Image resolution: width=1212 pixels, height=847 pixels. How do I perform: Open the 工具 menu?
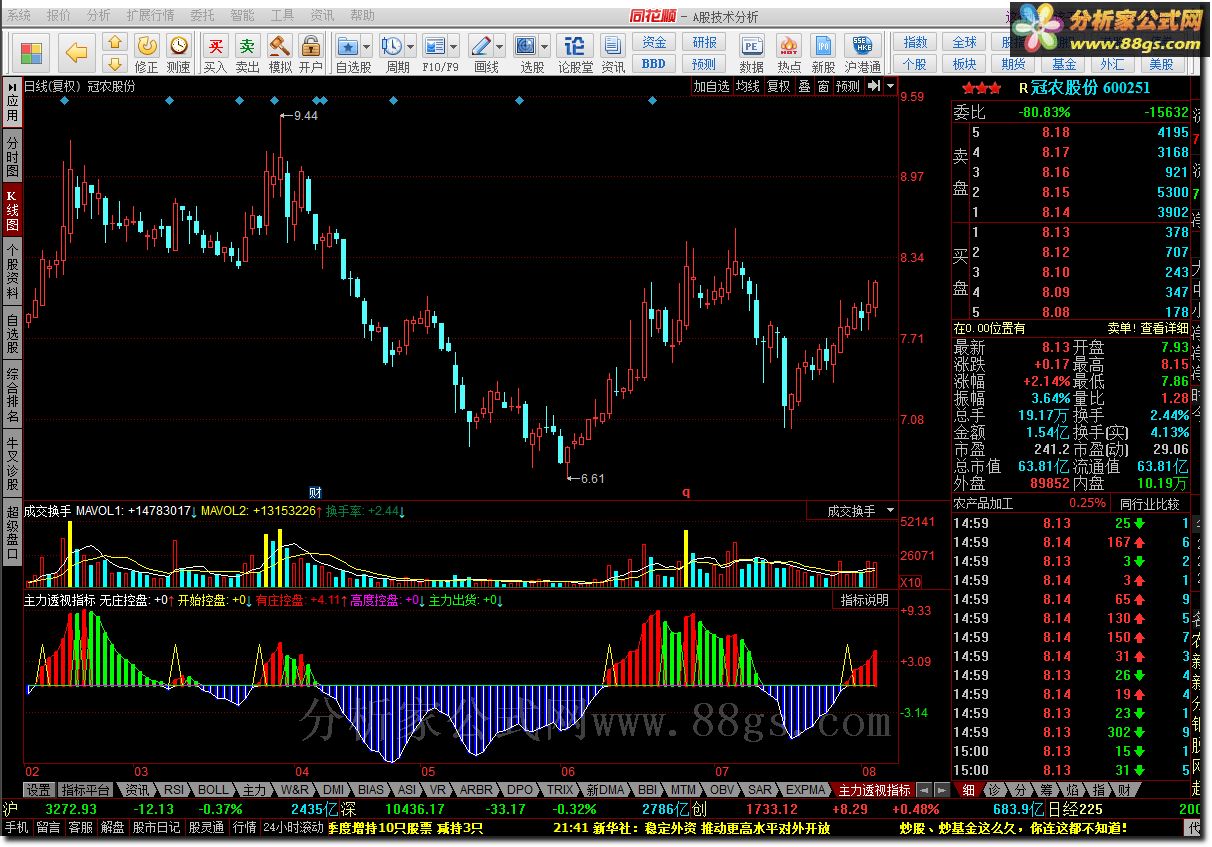coord(283,16)
